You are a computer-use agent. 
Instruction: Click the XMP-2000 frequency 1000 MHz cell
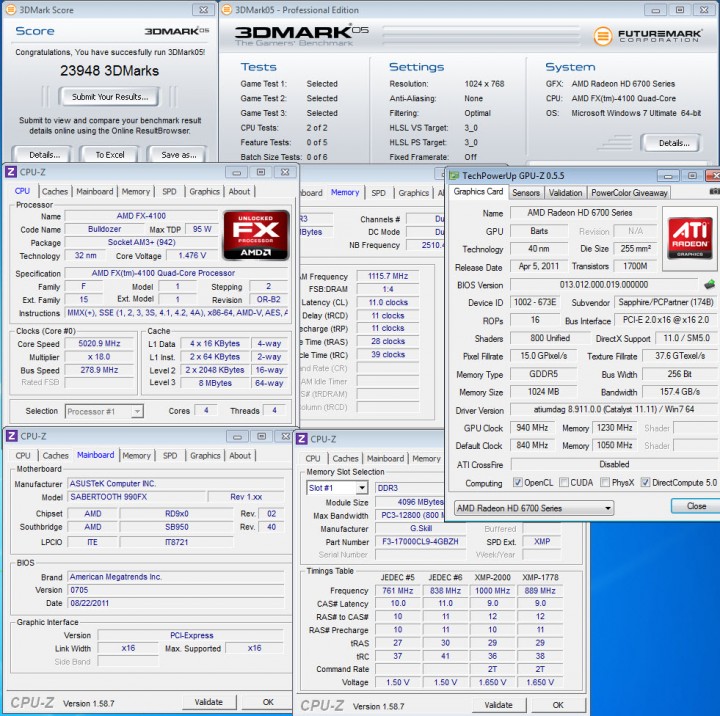point(492,591)
